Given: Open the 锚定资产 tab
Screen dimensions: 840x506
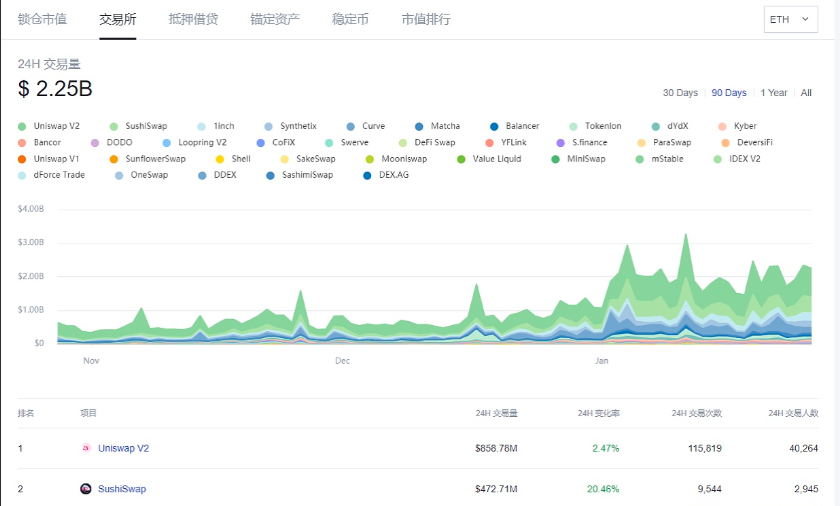Looking at the screenshot, I should [275, 19].
